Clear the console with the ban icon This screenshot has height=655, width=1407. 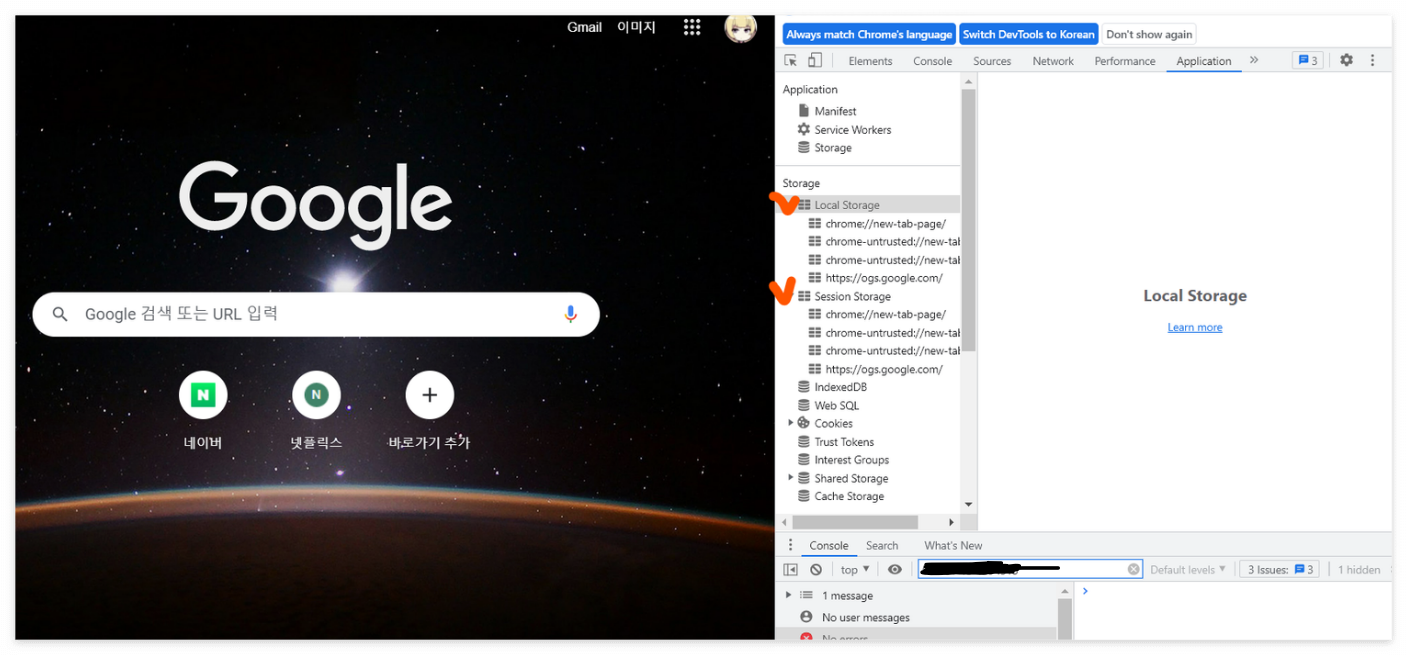816,569
